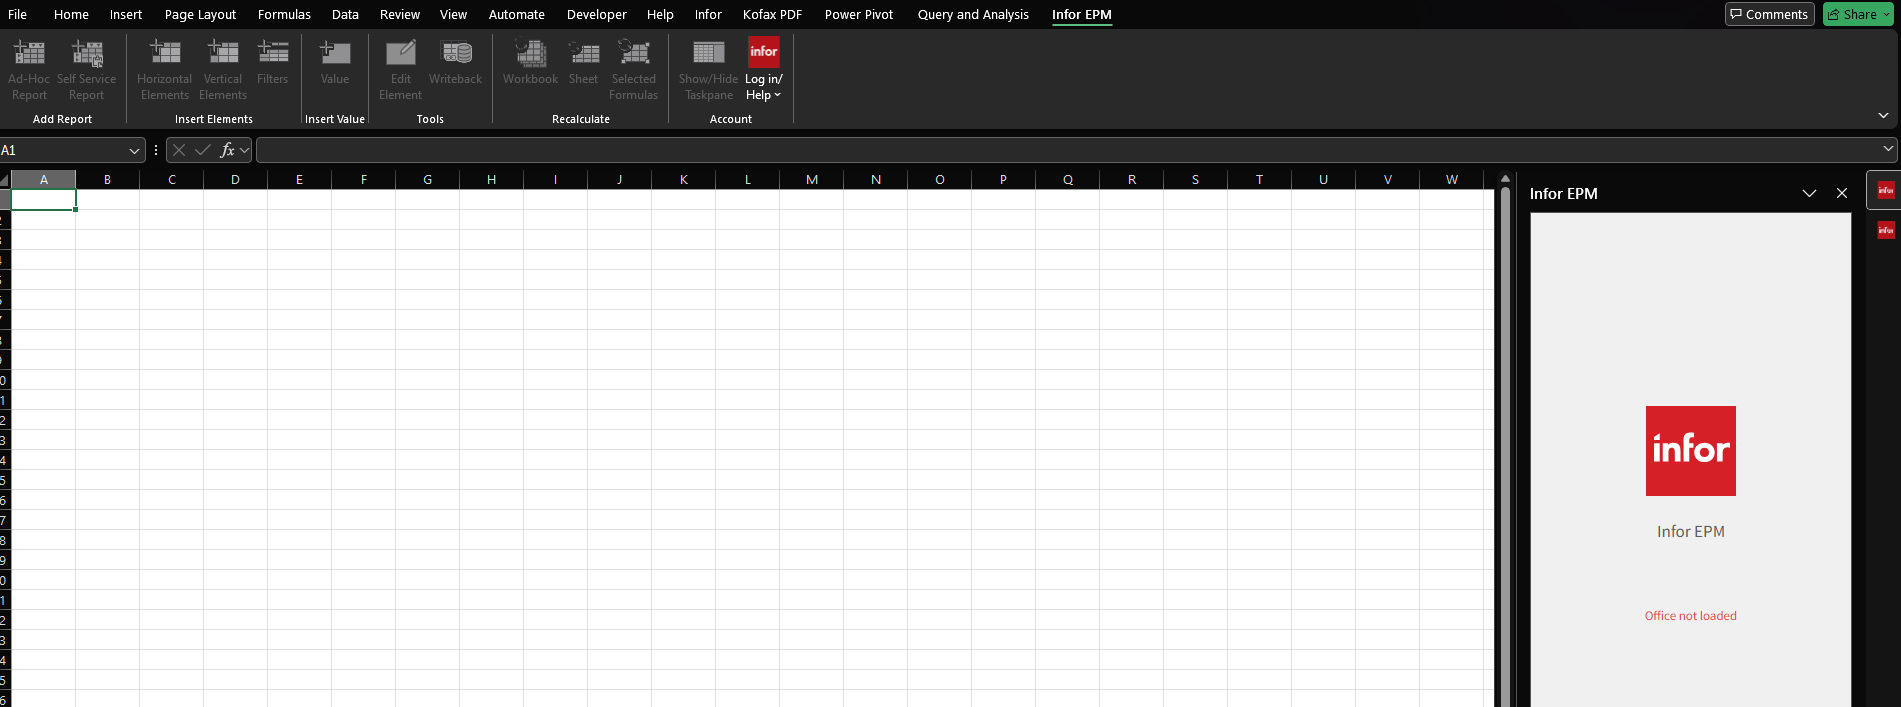Click the Infor EPM ribbon tab
This screenshot has height=707, width=1901.
[x=1082, y=14]
